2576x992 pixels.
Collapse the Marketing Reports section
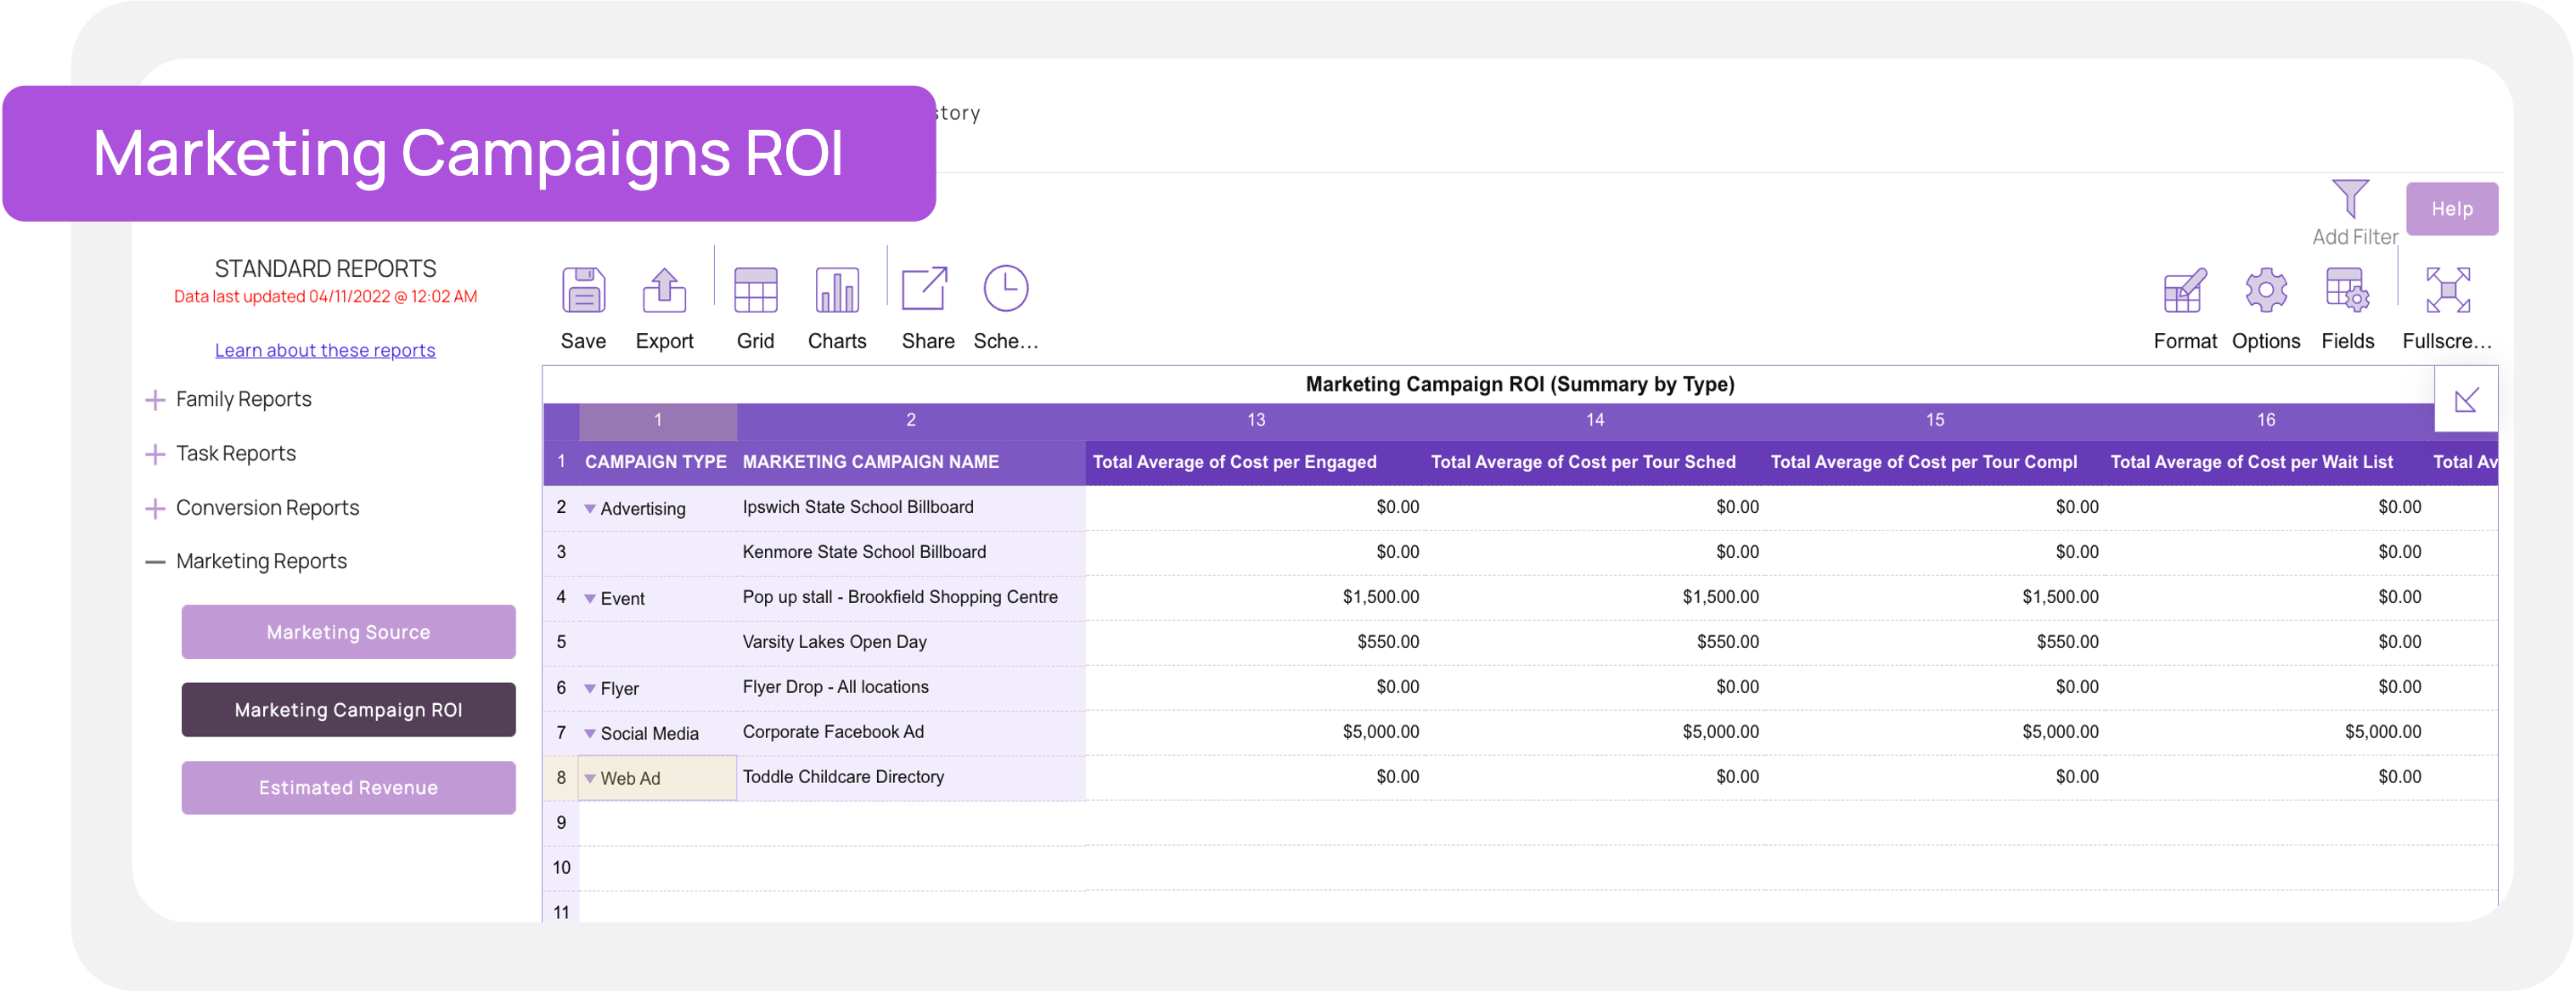156,561
